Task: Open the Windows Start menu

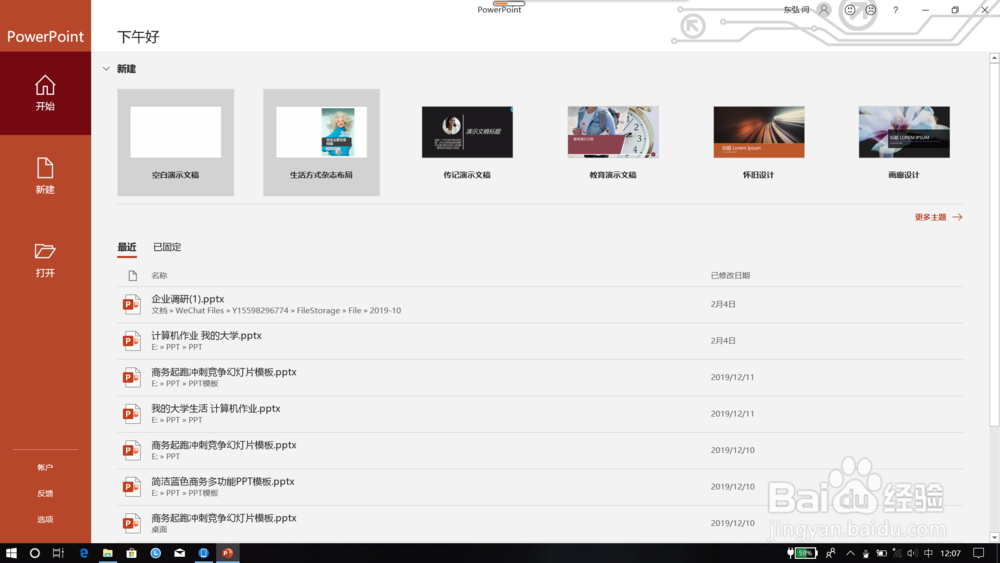Action: click(x=11, y=553)
